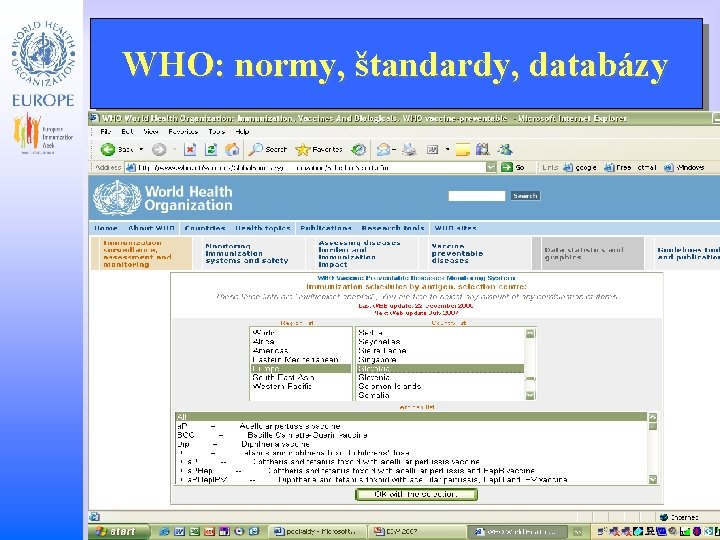Open the Favorites menu
720x540 pixels.
click(x=183, y=131)
